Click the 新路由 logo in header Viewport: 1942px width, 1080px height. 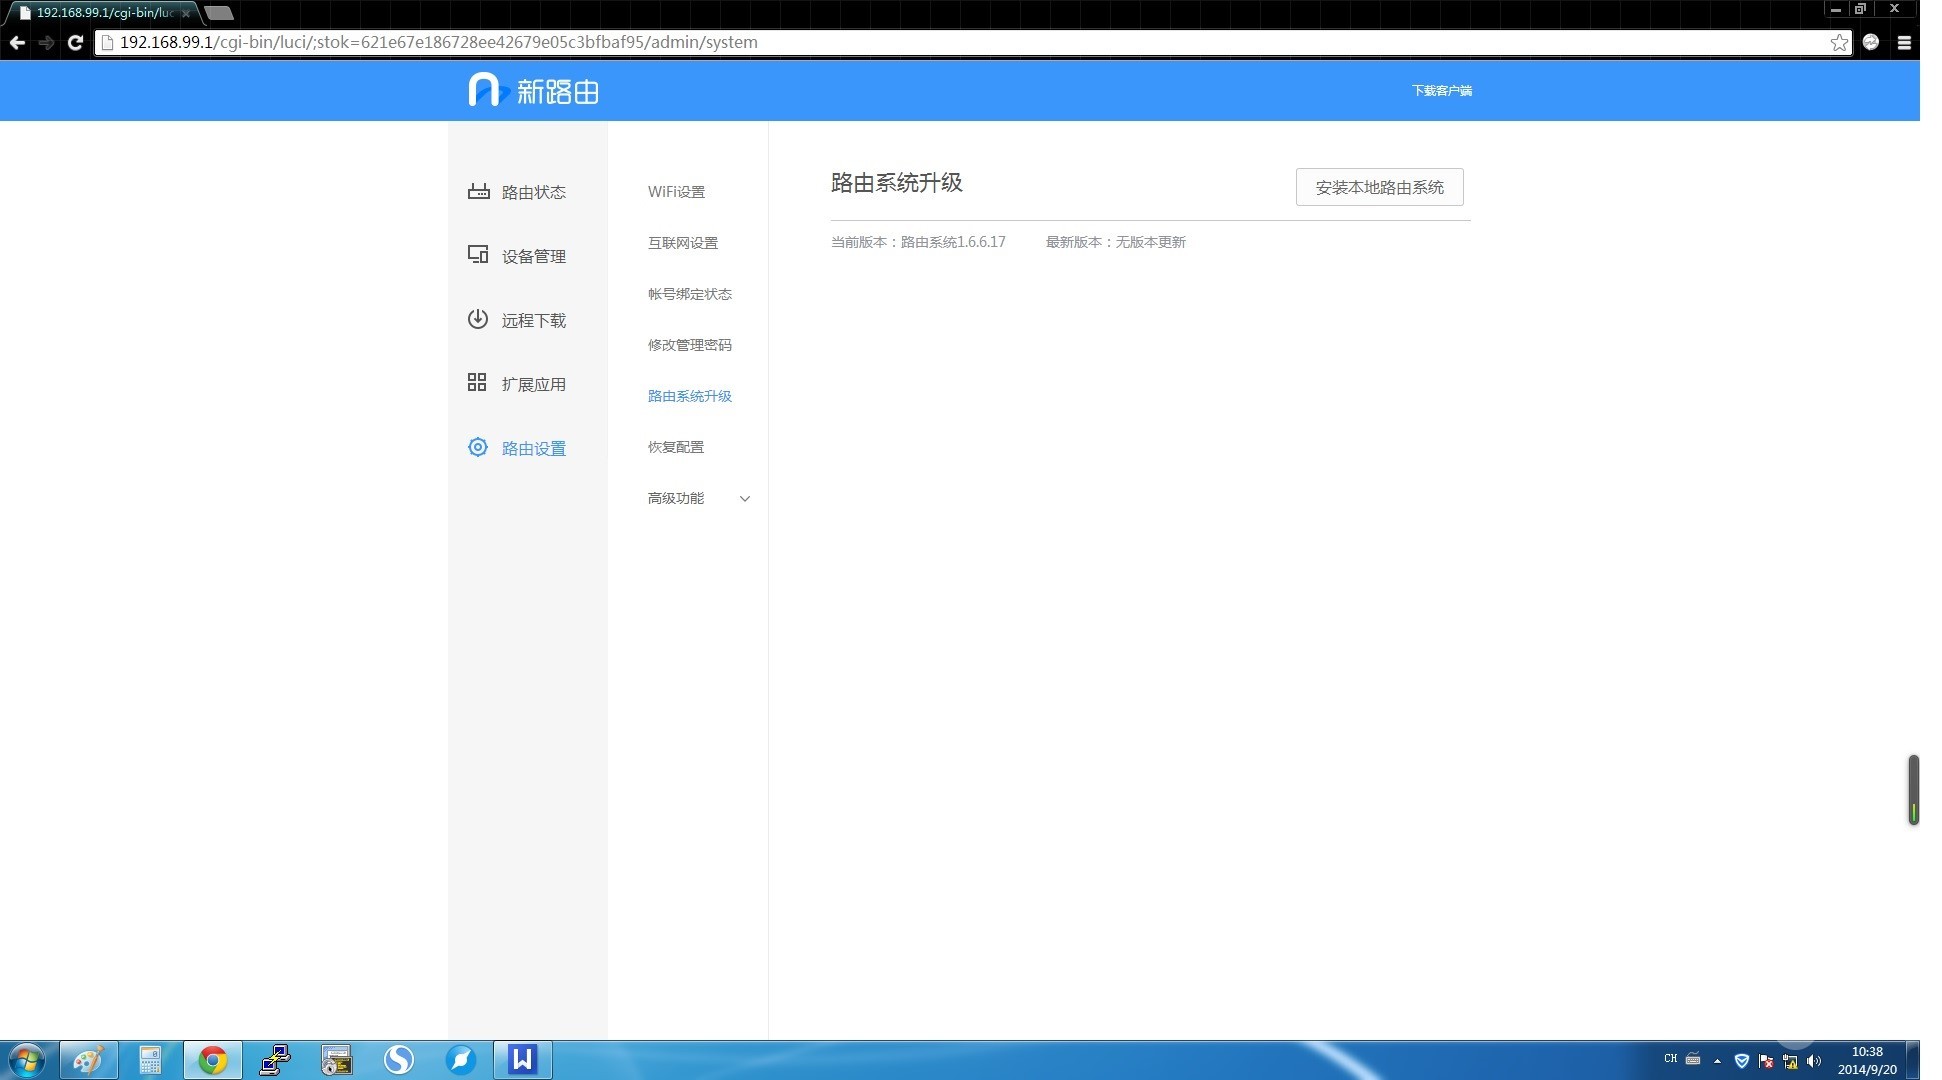click(x=533, y=91)
